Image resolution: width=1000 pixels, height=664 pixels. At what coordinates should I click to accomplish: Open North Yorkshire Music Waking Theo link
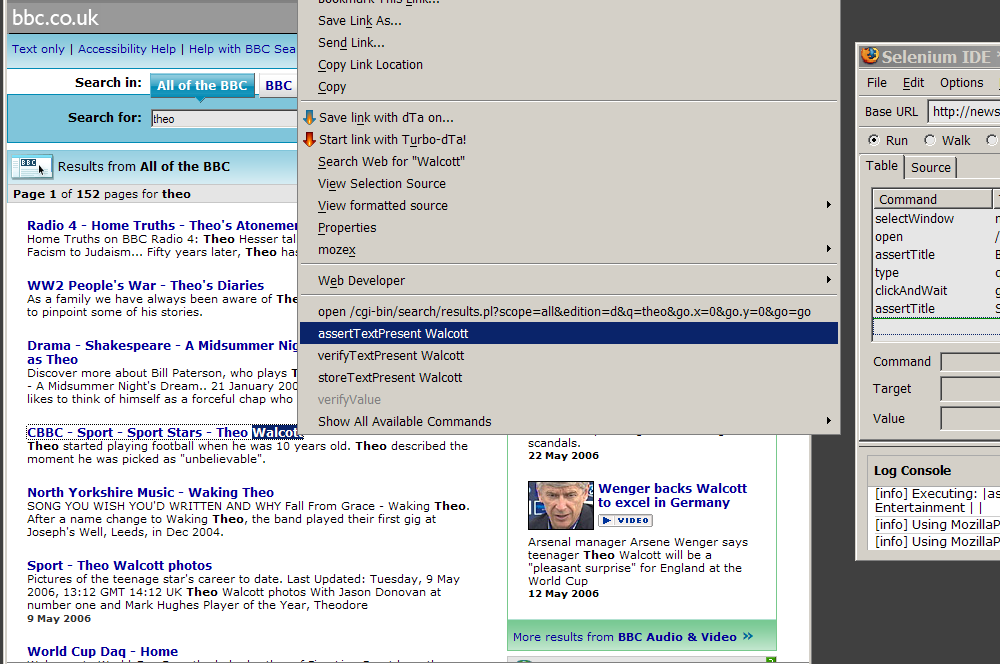(x=151, y=492)
